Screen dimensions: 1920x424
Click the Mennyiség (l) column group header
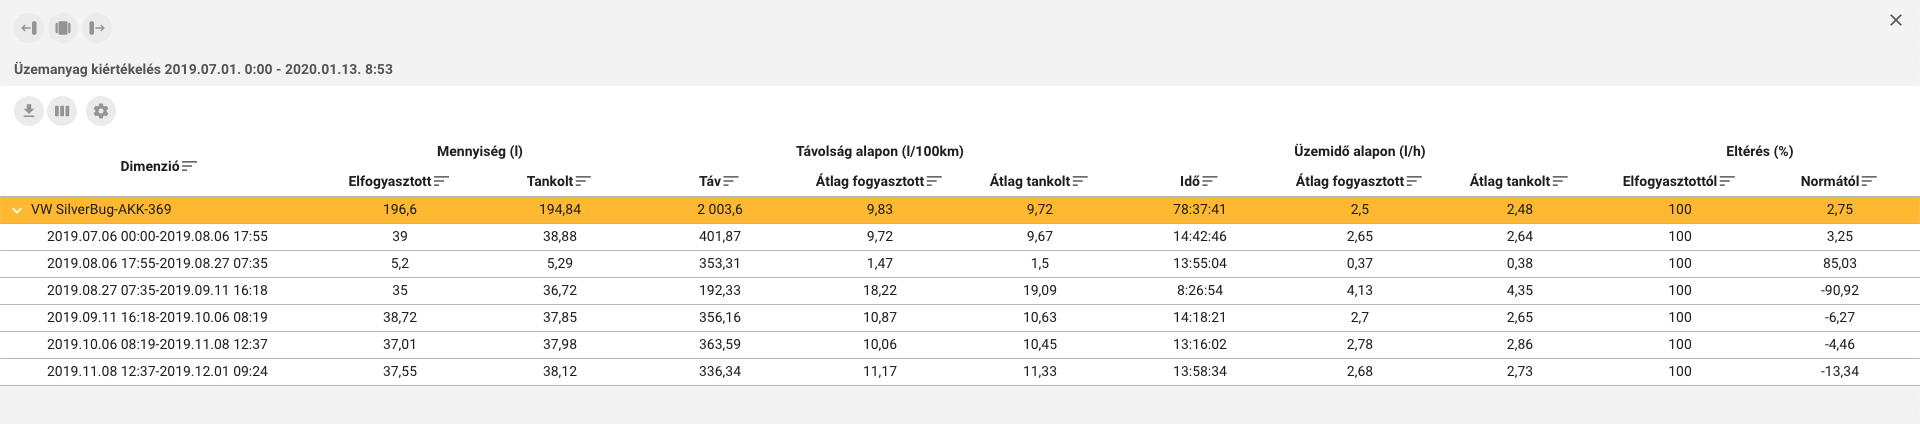coord(480,152)
